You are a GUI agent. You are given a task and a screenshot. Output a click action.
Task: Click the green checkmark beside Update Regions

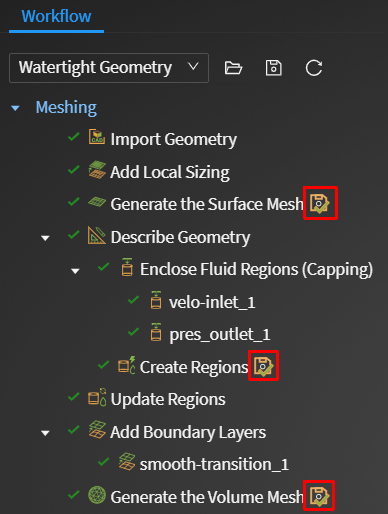coord(74,396)
